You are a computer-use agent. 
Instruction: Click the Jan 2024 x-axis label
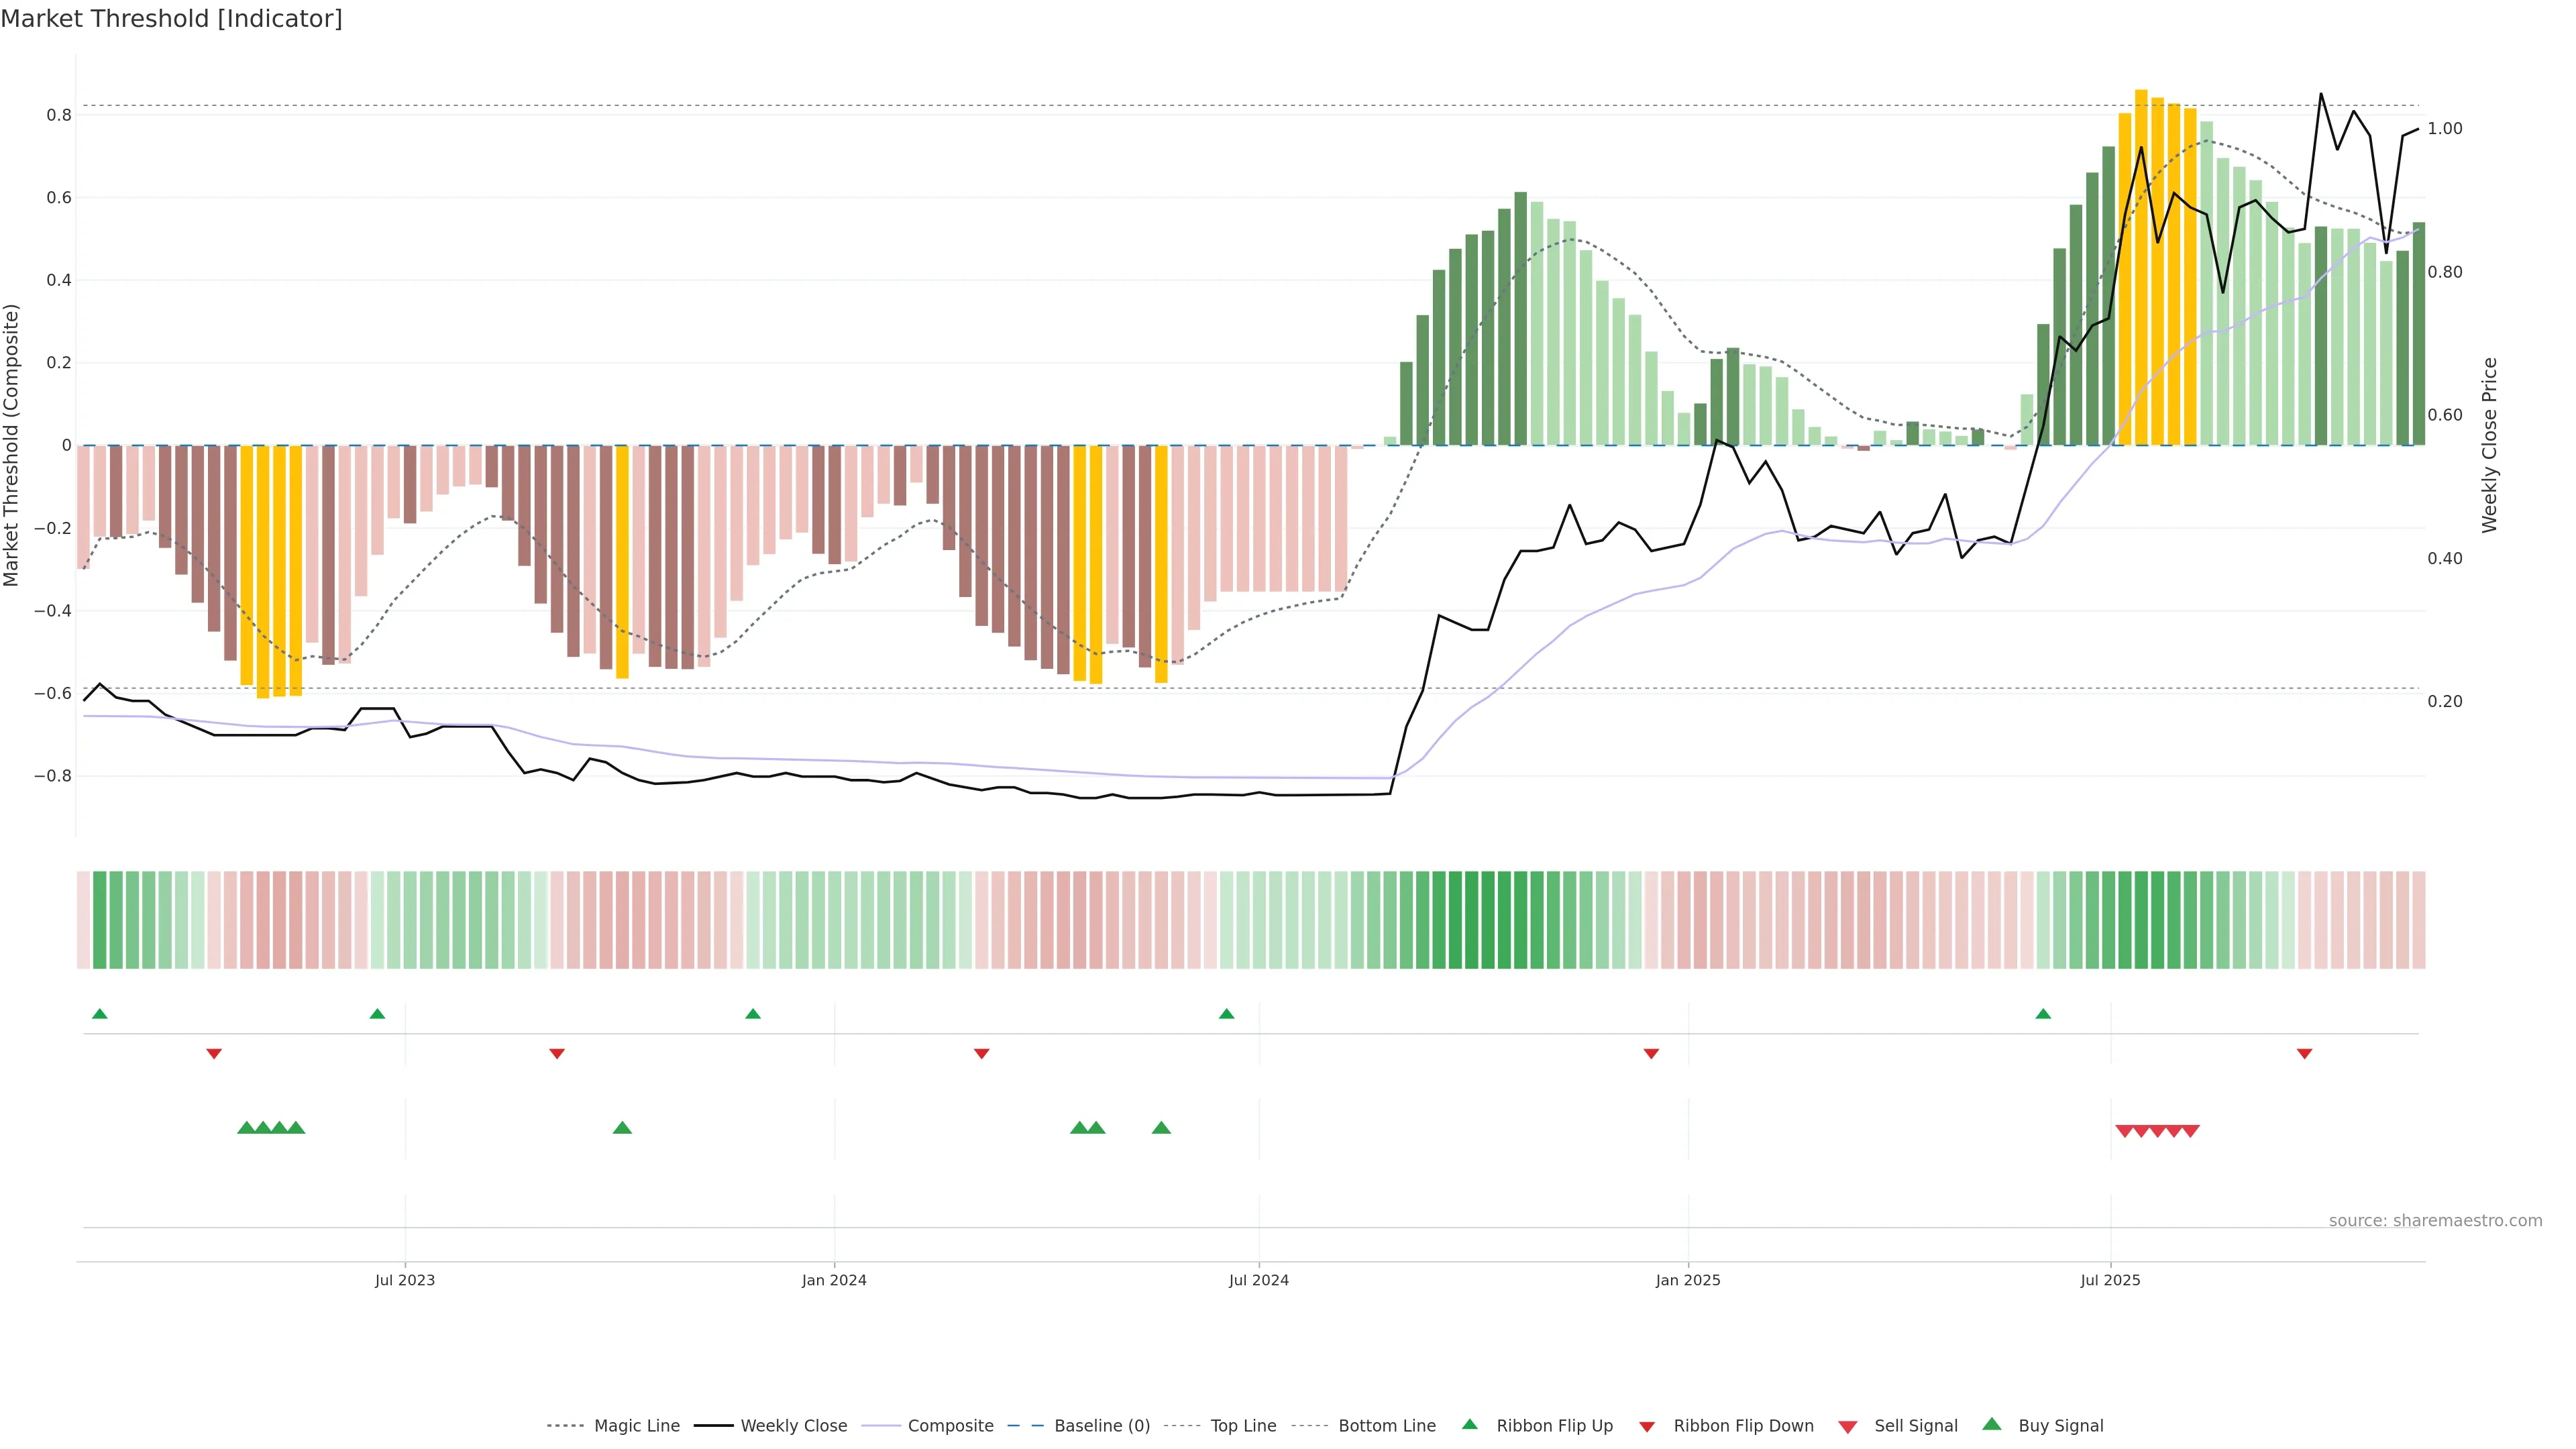click(834, 1280)
